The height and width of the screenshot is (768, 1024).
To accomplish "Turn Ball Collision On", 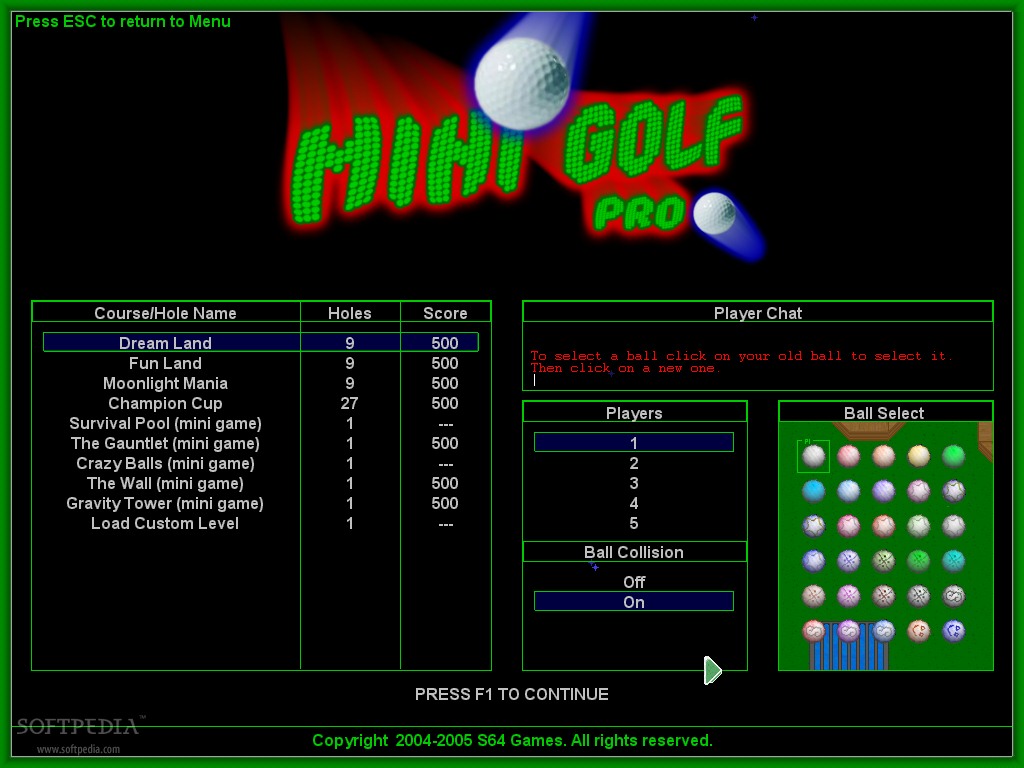I will point(633,601).
